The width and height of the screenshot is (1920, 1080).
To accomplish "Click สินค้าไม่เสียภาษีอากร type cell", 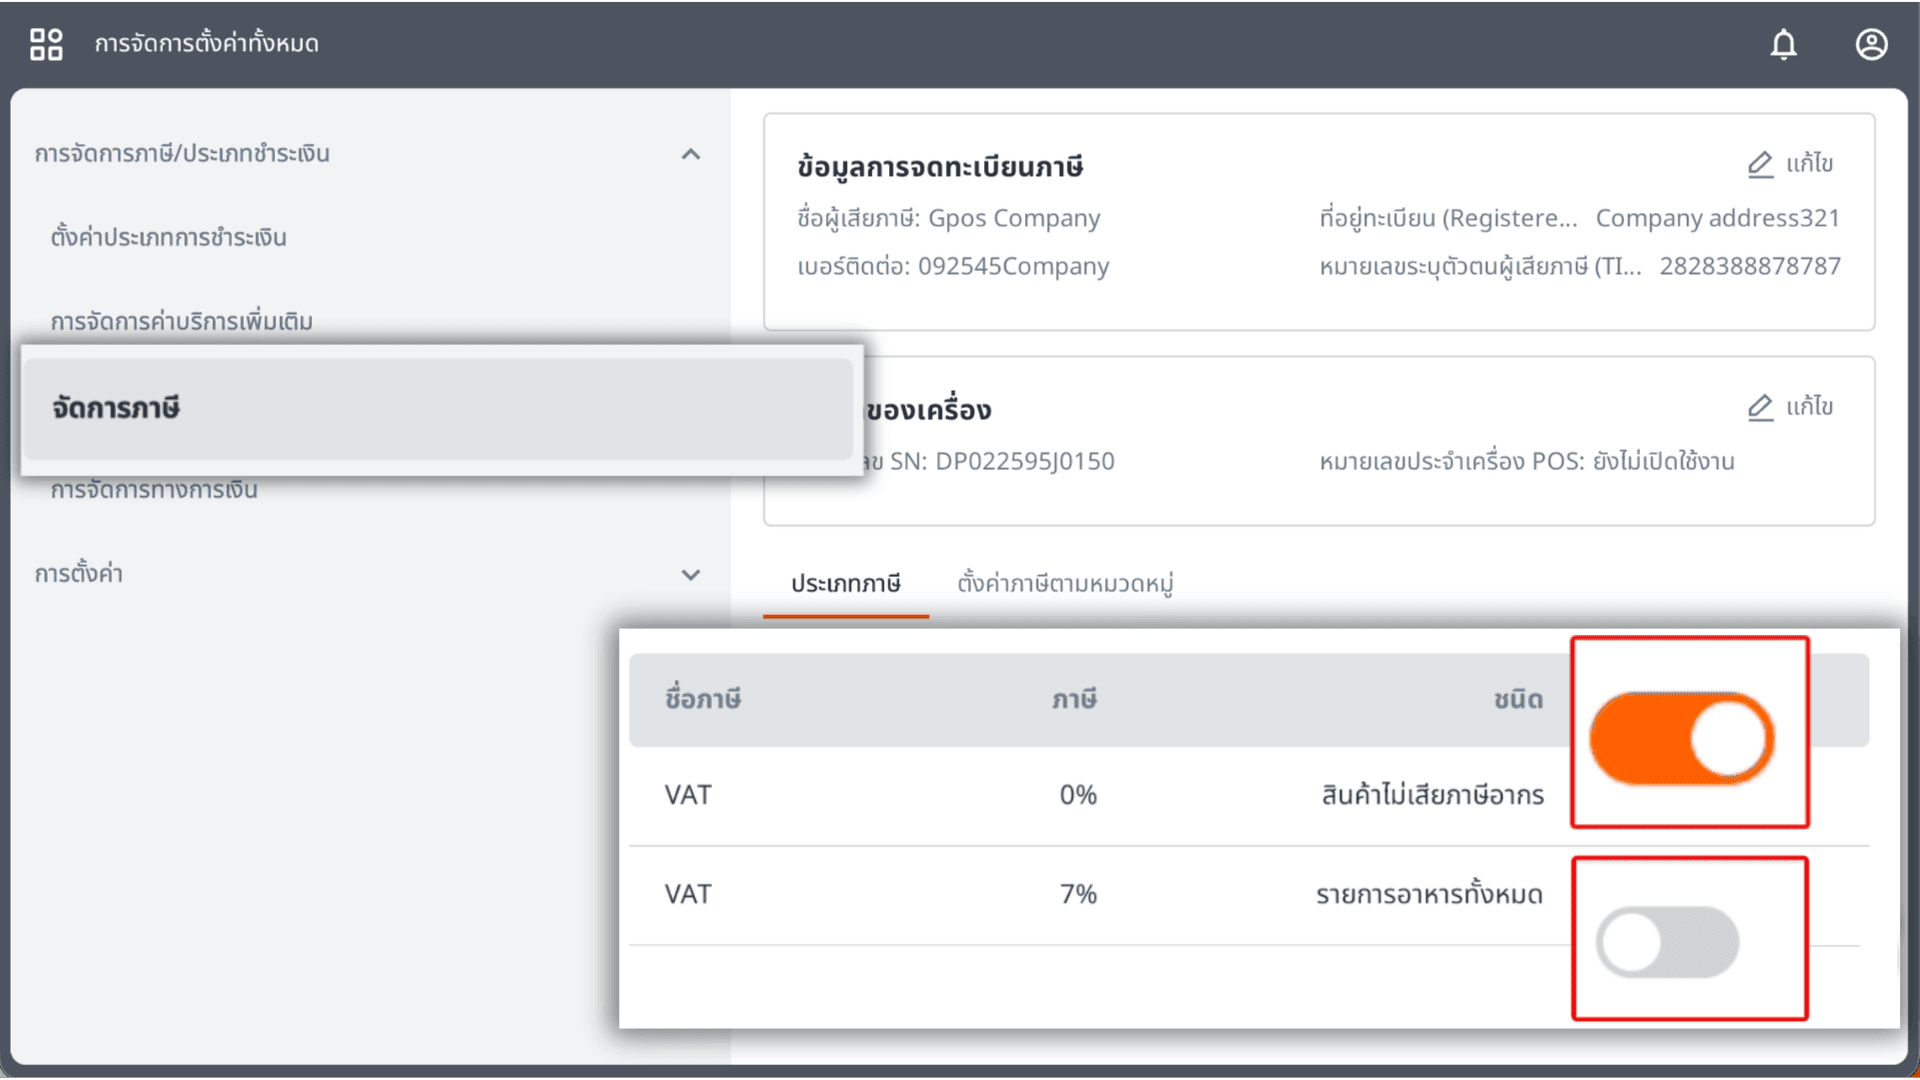I will coord(1432,796).
